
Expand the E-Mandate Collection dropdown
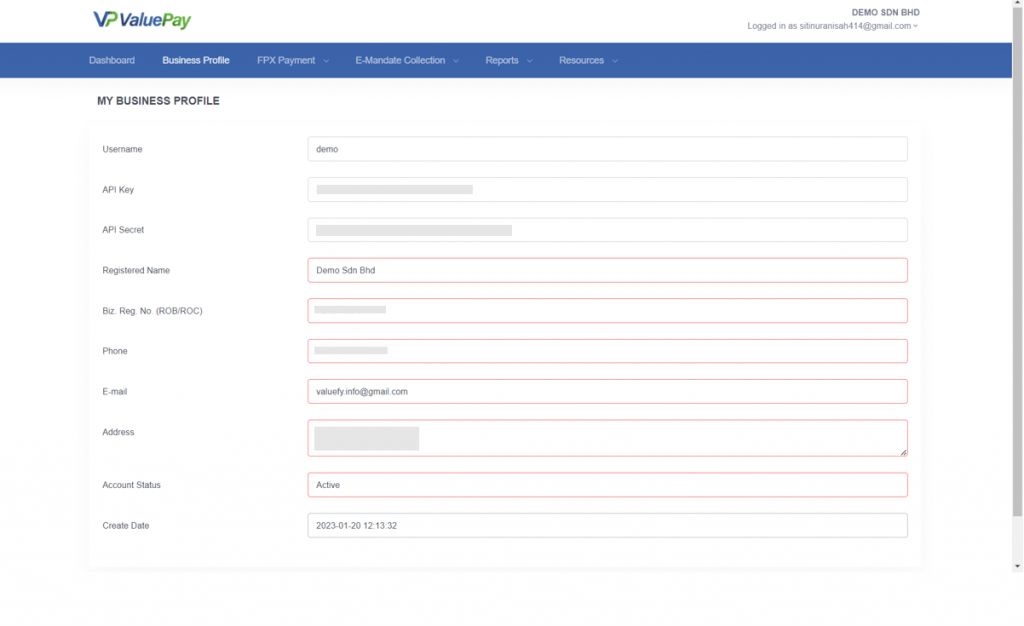click(x=406, y=60)
